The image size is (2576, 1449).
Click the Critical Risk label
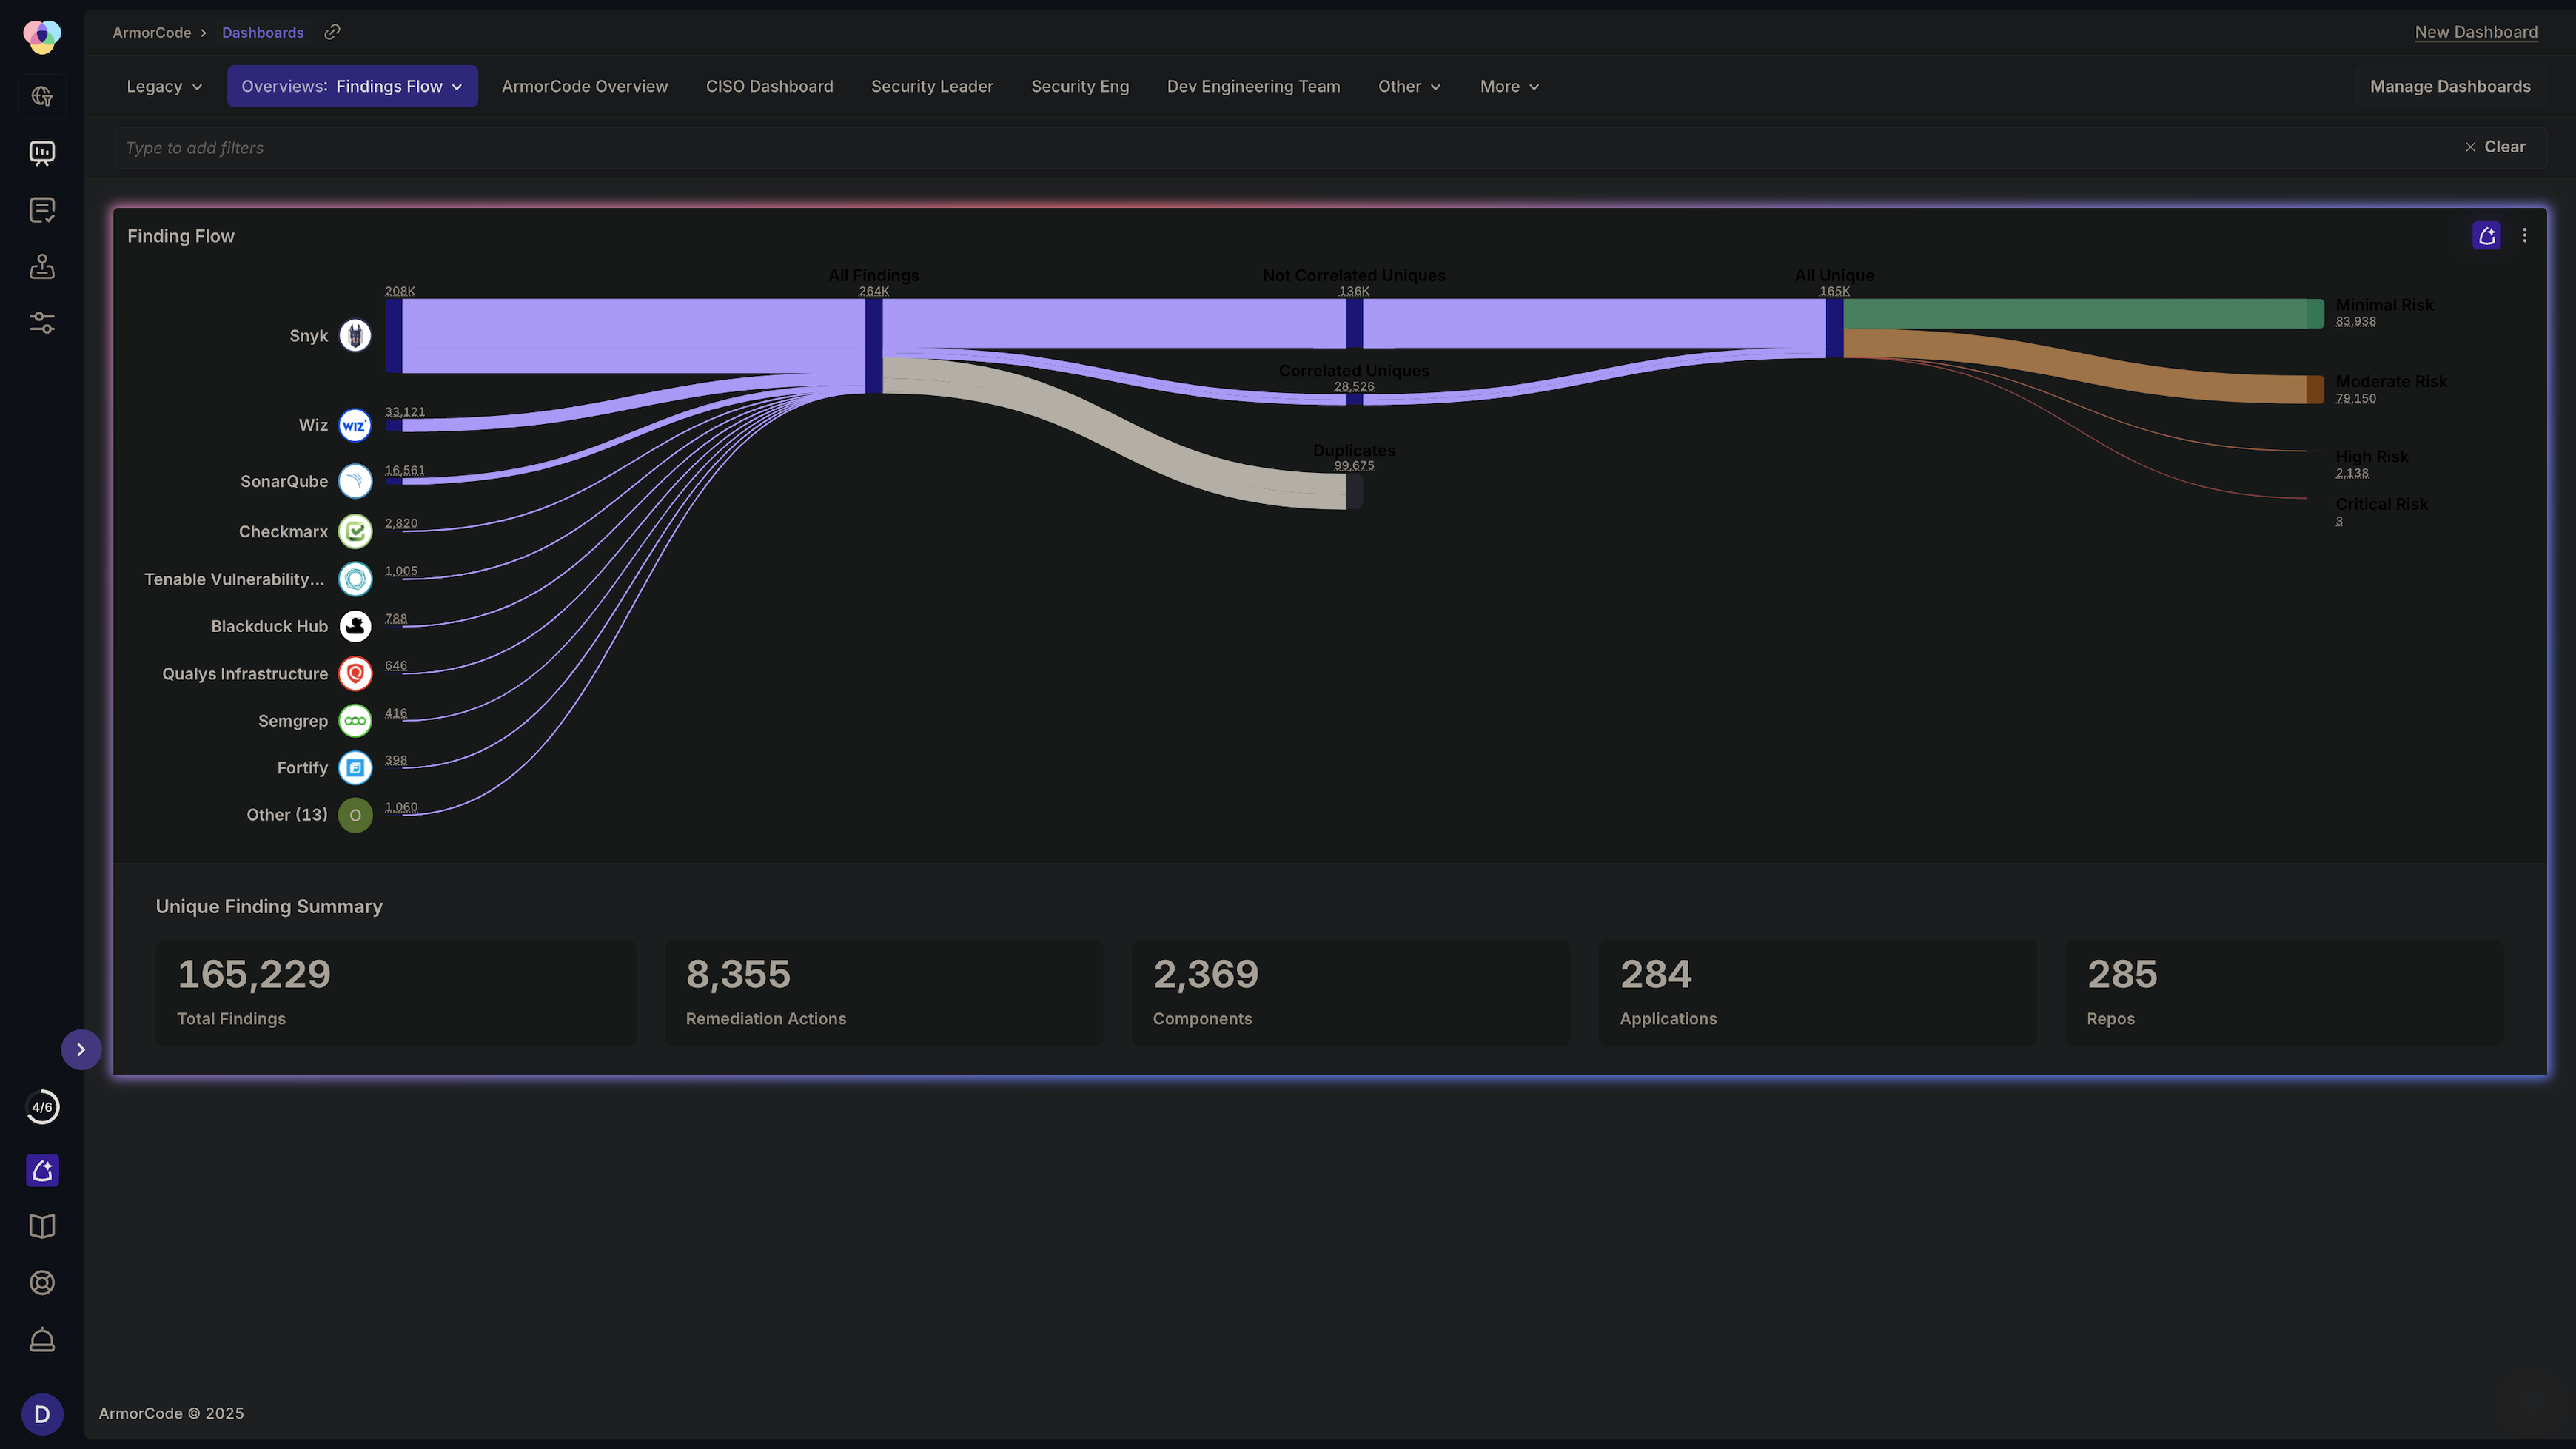click(2381, 505)
